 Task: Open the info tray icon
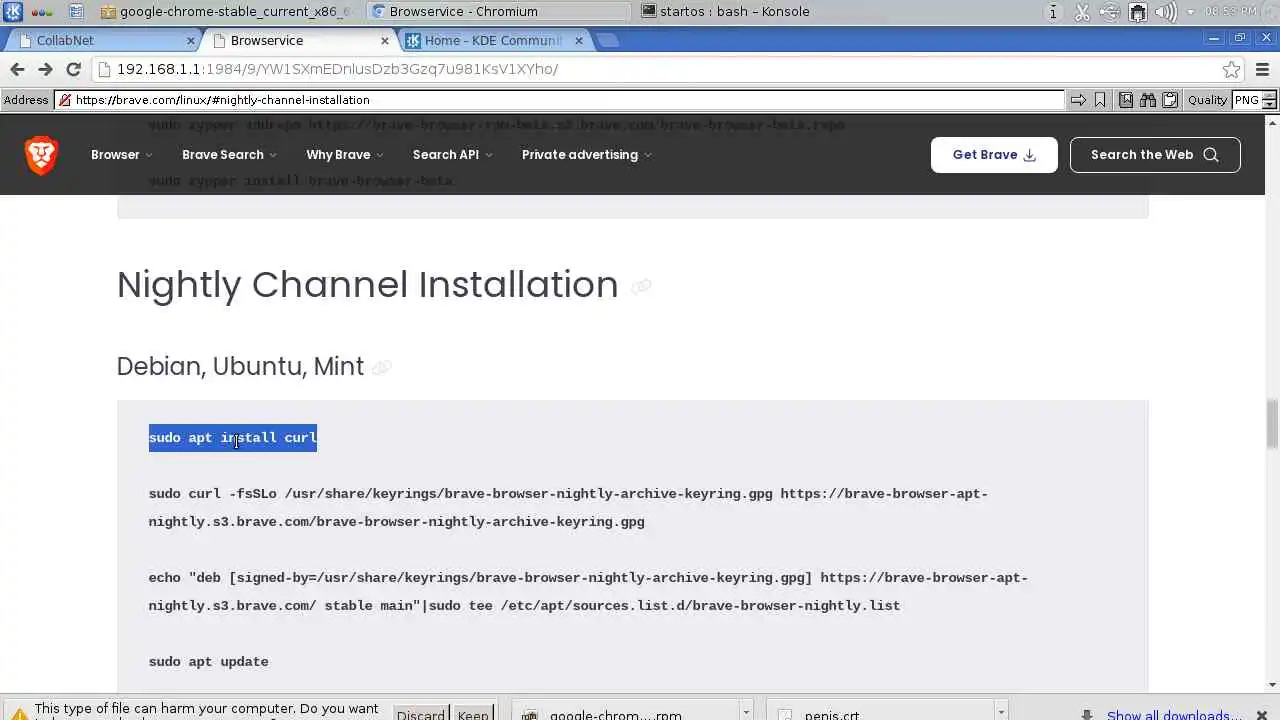1053,12
